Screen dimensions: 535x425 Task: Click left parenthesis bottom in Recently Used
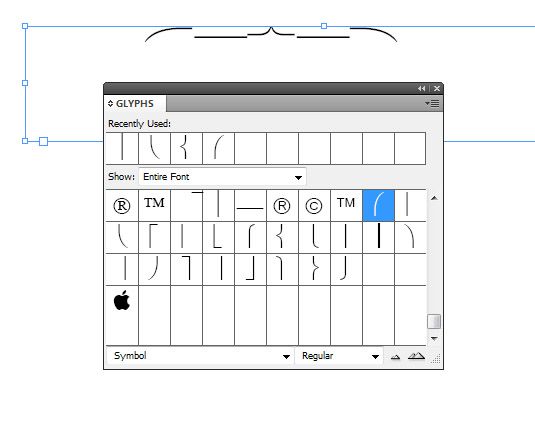[x=154, y=148]
